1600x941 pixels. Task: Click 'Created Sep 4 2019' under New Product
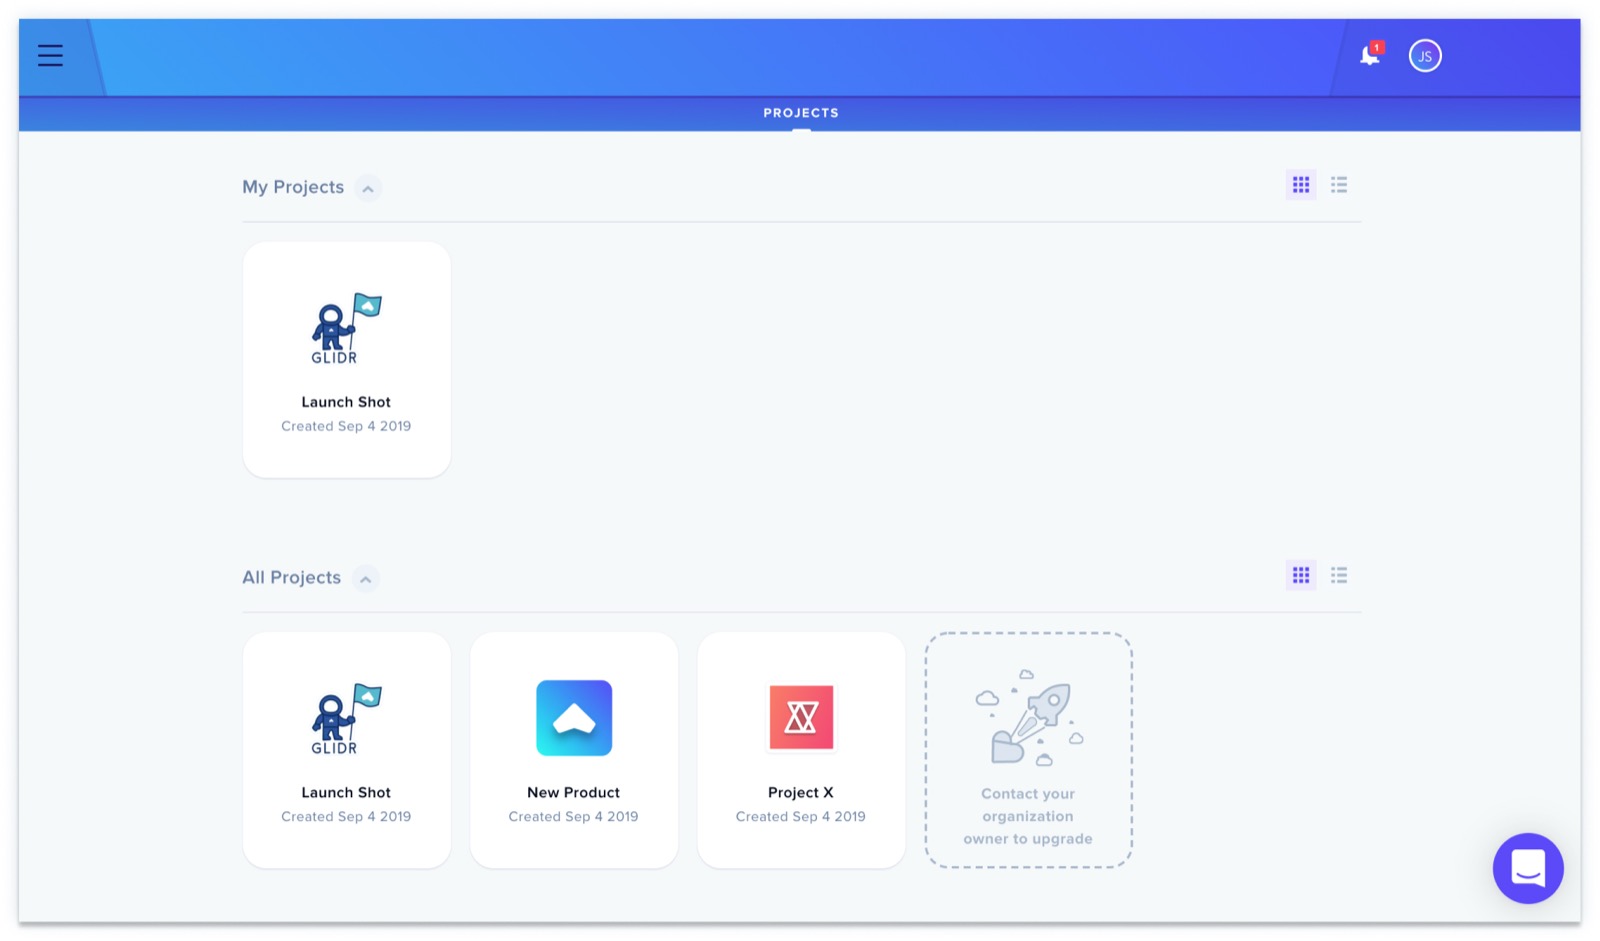(x=573, y=816)
